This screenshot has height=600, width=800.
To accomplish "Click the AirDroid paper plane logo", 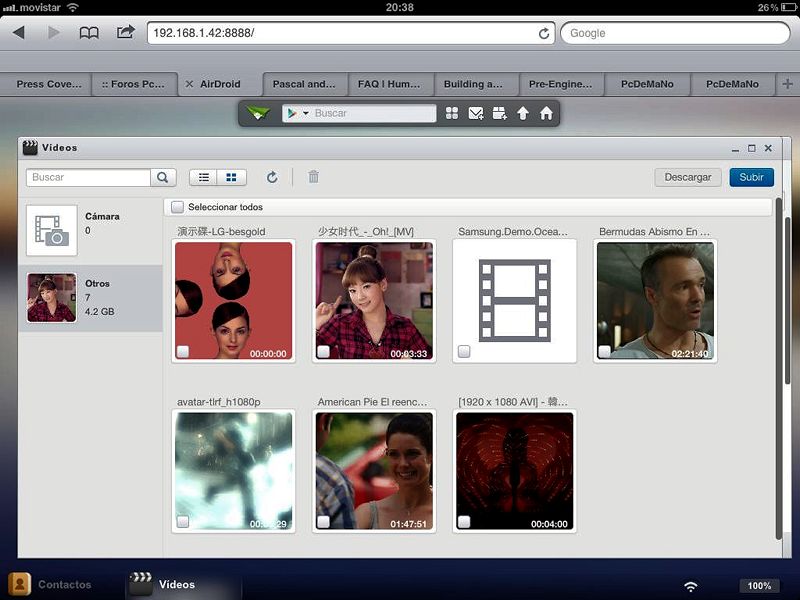I will coord(258,113).
